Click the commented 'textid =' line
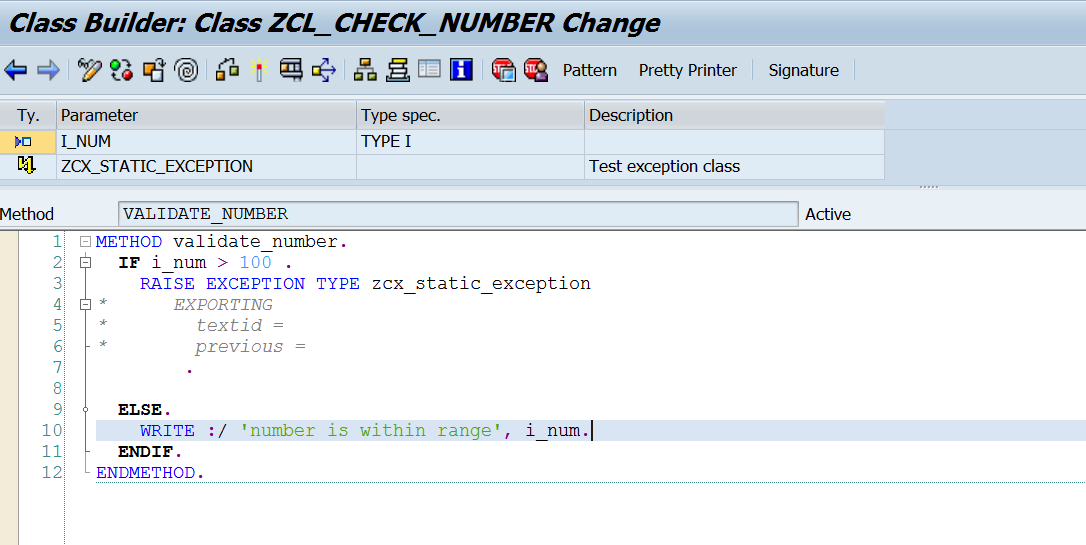 [240, 325]
